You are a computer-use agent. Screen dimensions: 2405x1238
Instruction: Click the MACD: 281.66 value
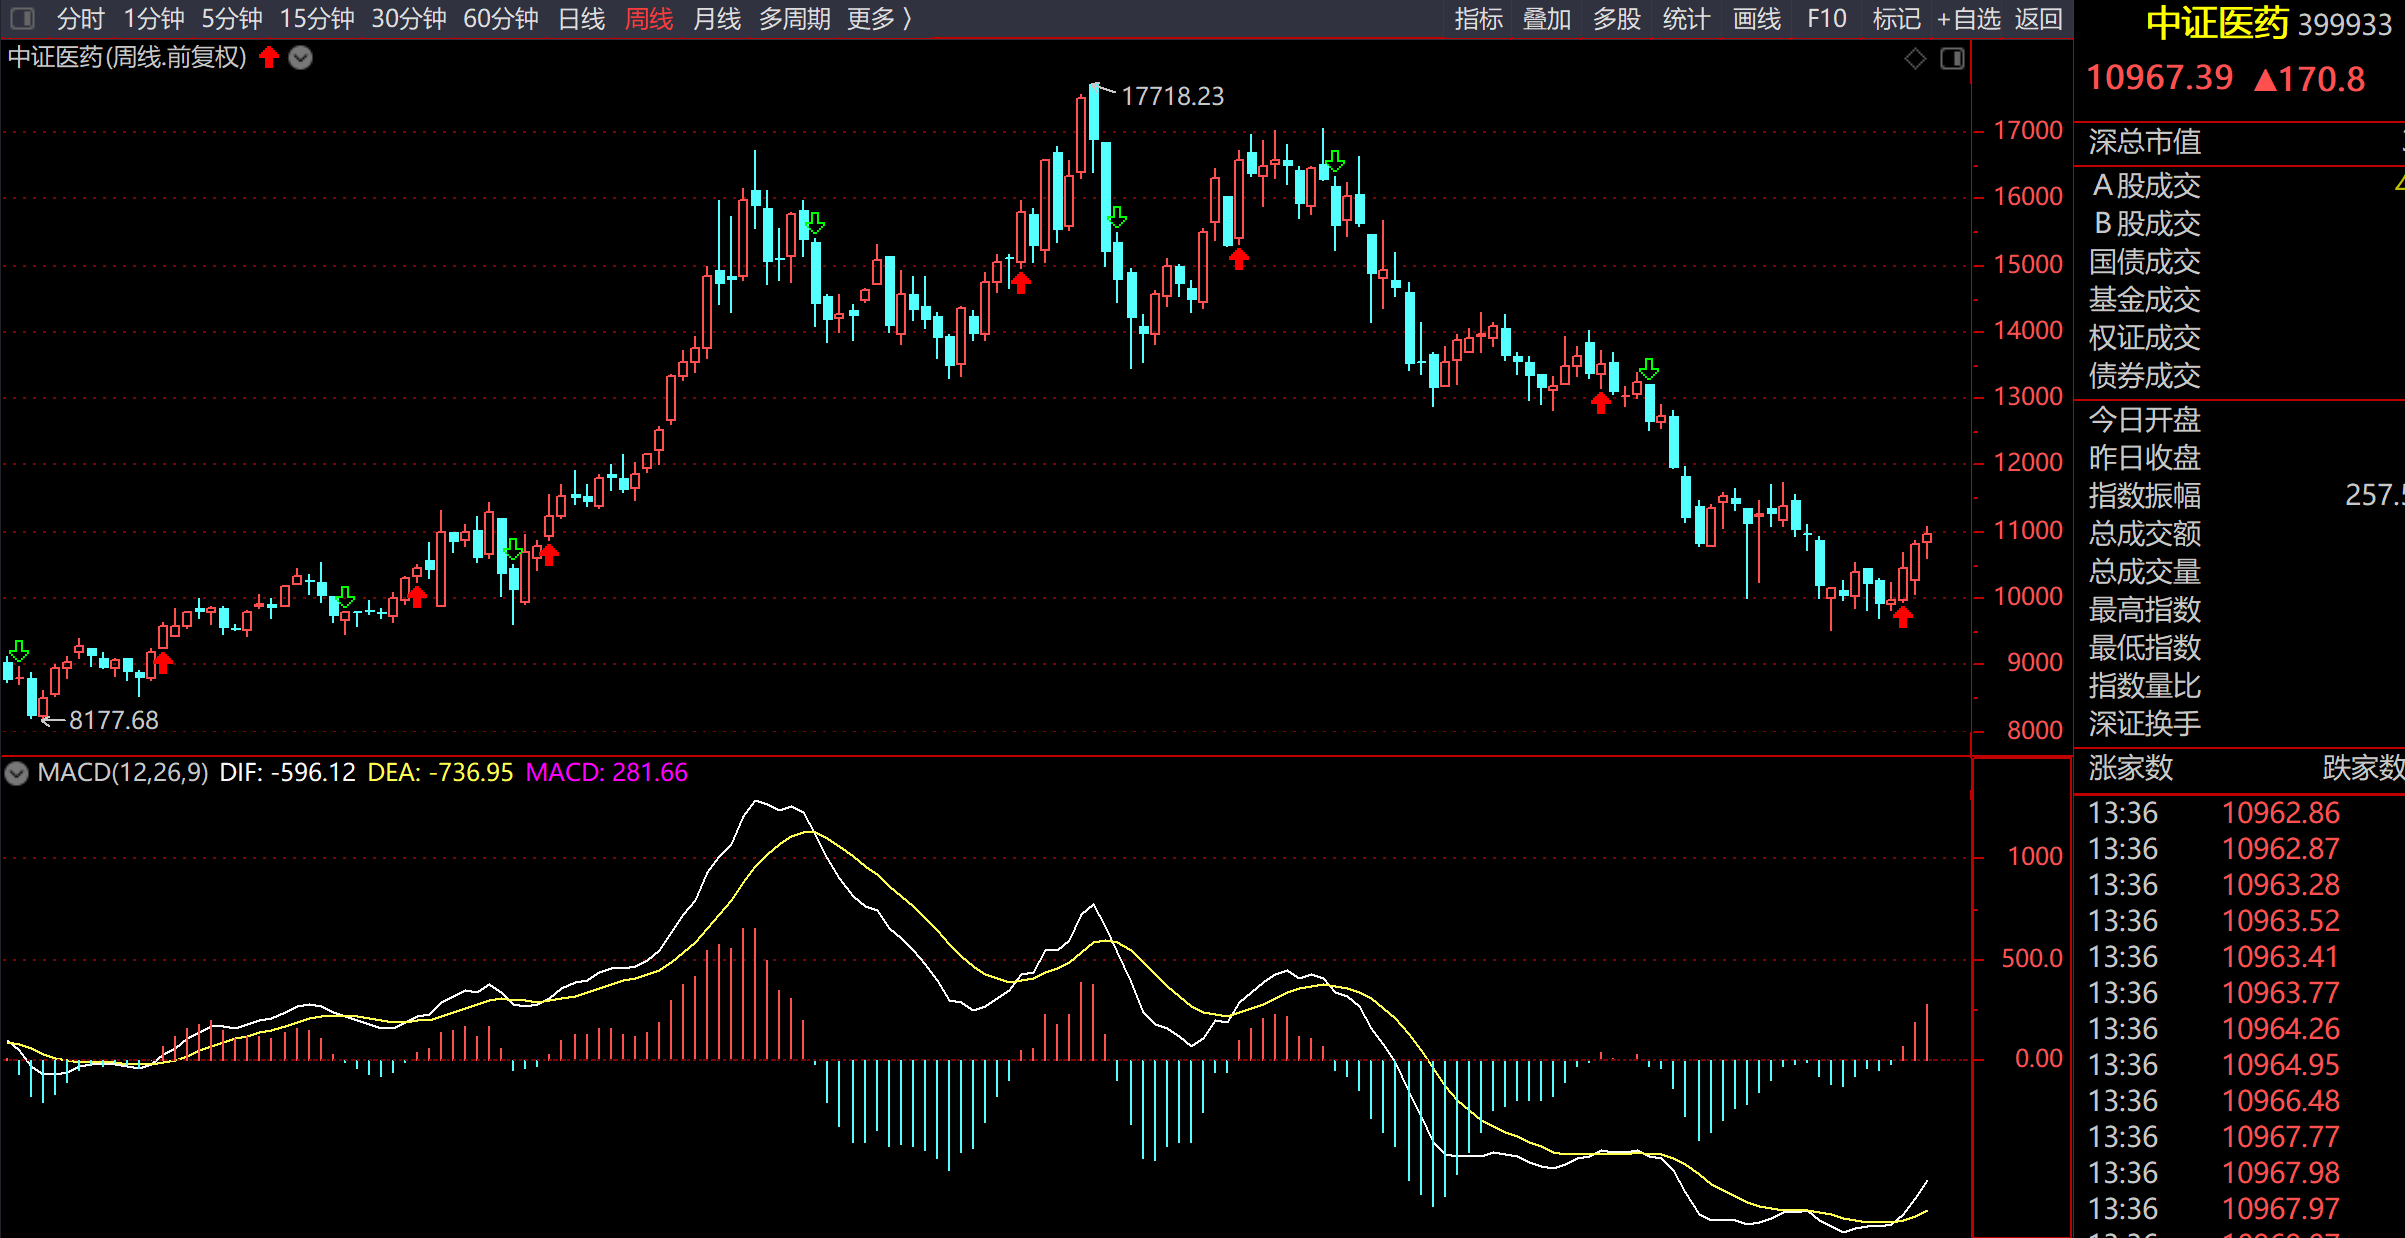607,773
